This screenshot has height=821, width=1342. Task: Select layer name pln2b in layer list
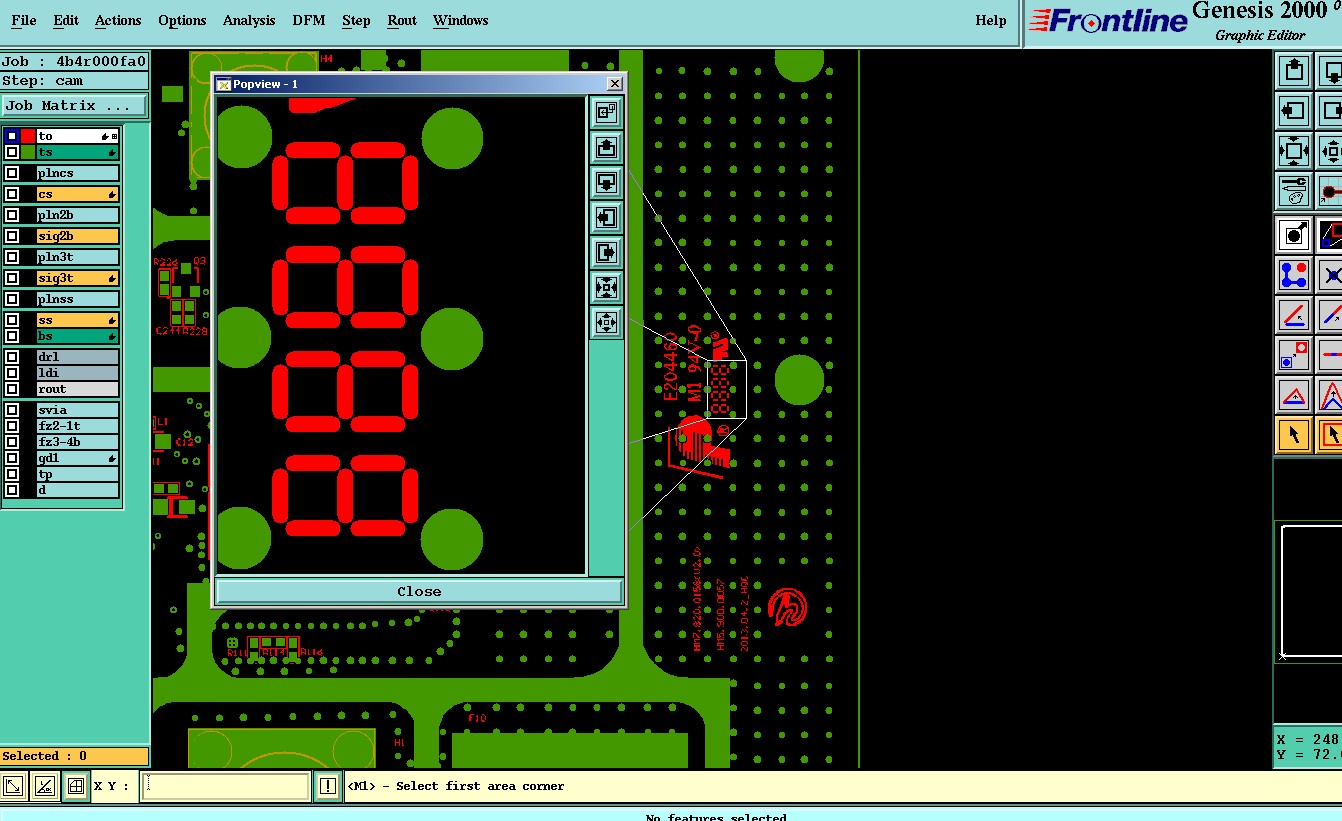coord(78,215)
